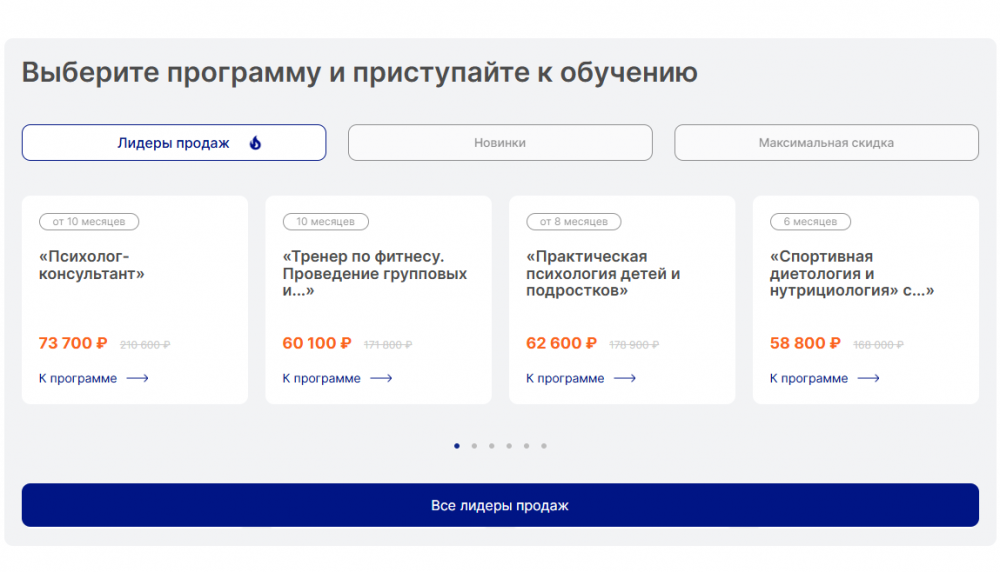Select the Лидеры продаж tab

[x=174, y=143]
